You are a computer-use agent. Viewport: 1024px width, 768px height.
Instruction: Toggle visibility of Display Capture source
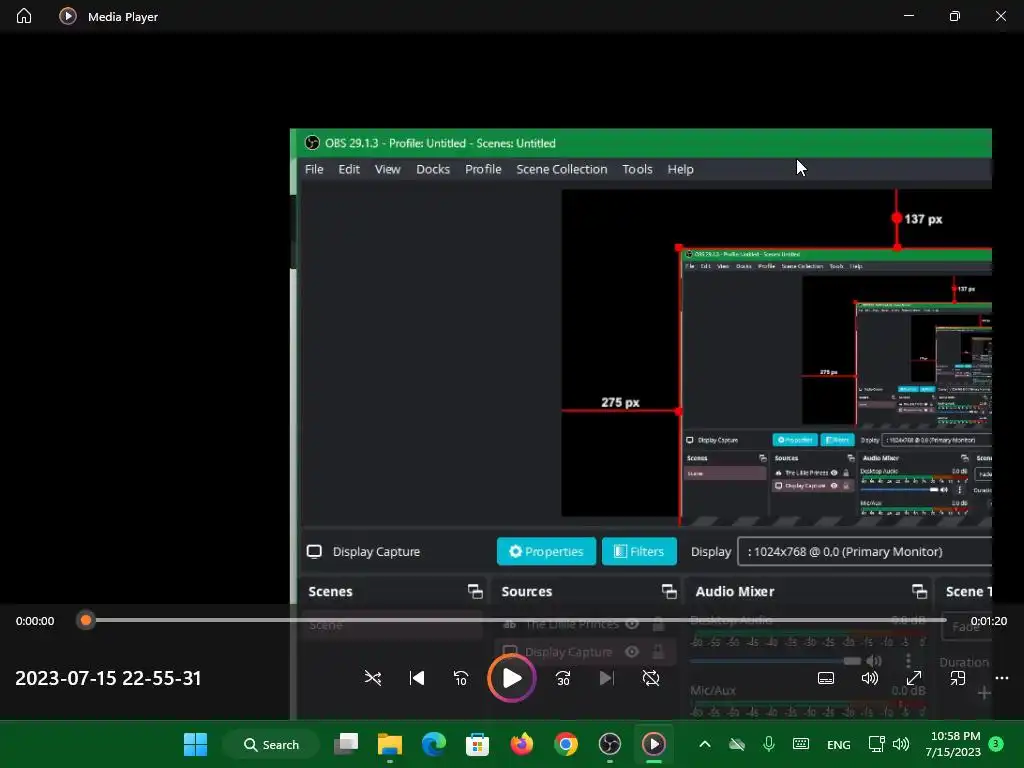tap(632, 652)
